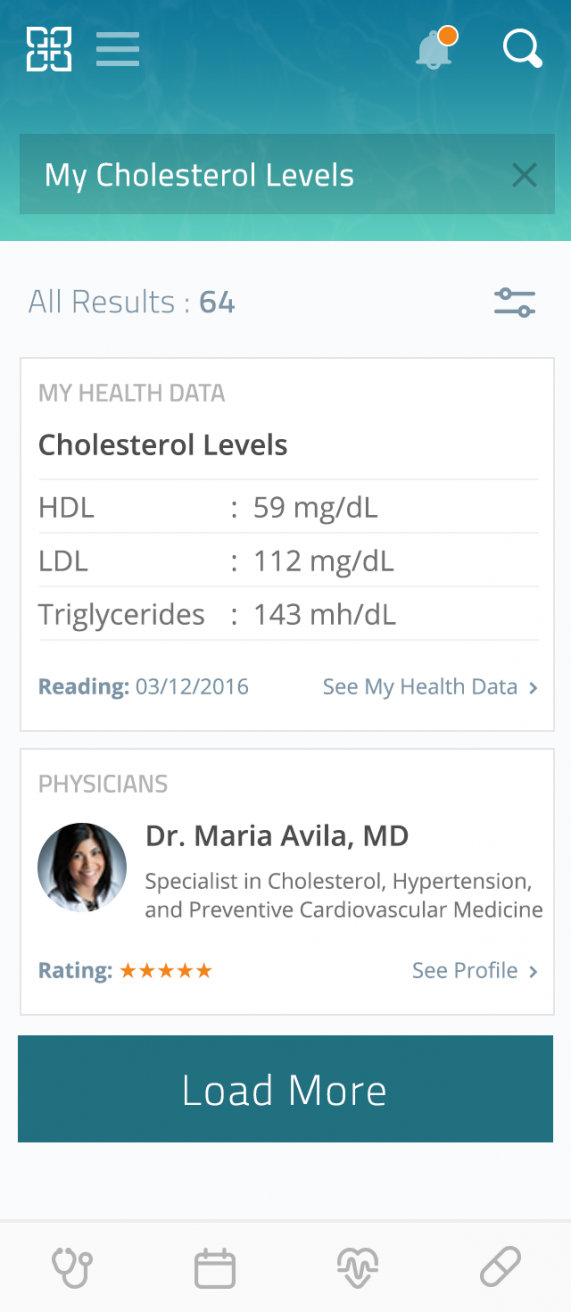Open the pill medications tab
This screenshot has height=1312, width=571.
click(500, 1269)
